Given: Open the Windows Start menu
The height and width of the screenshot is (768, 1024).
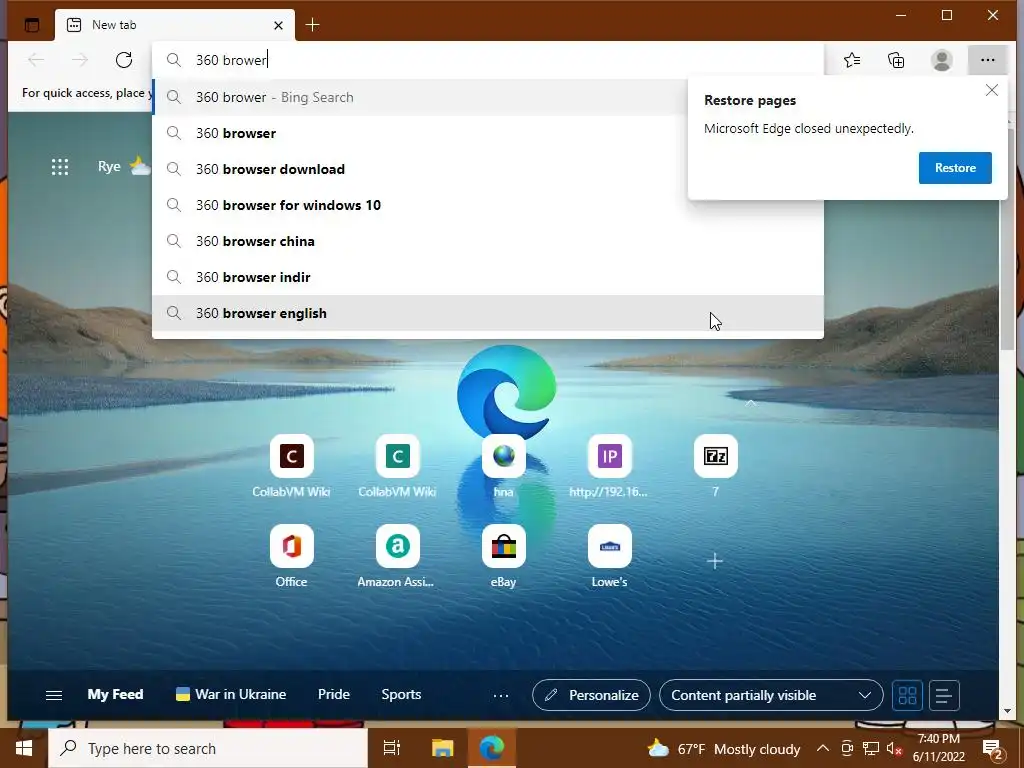Looking at the screenshot, I should 24,748.
